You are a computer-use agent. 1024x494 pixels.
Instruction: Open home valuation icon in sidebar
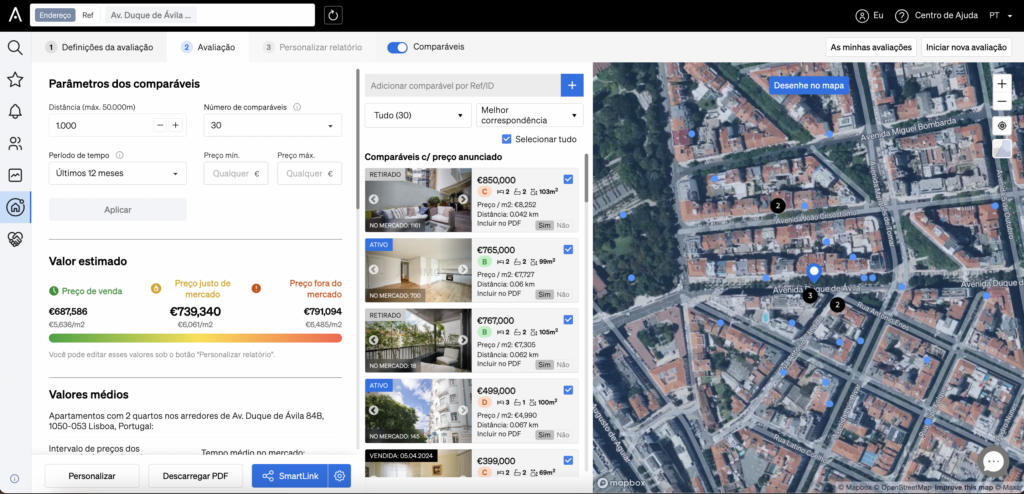pyautogui.click(x=15, y=208)
